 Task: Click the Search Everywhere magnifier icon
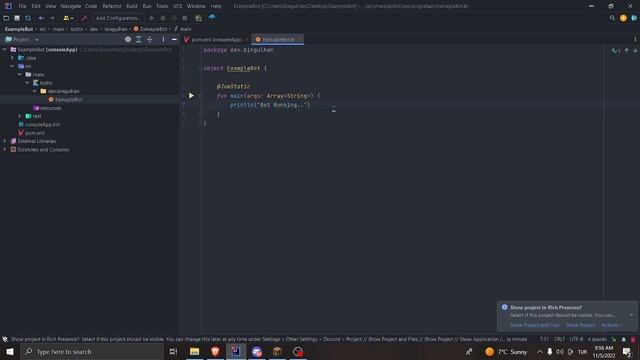click(x=612, y=18)
